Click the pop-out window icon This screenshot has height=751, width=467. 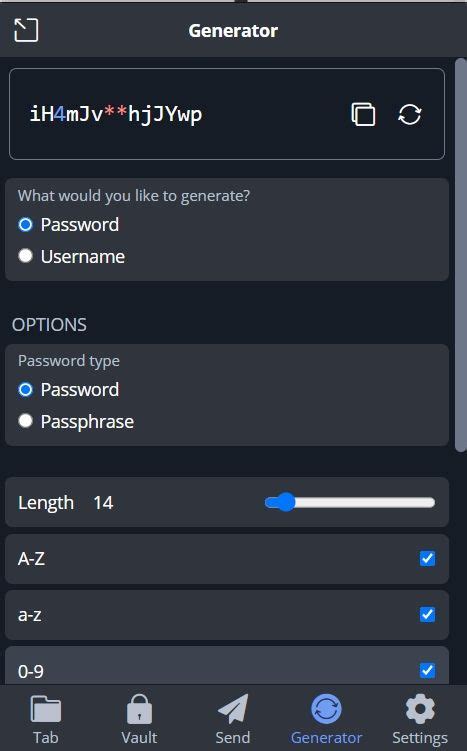[x=26, y=30]
